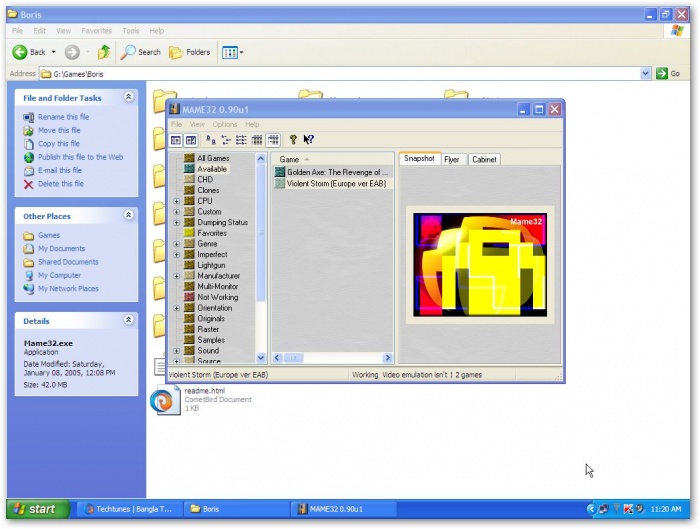Viewport: 700px width, 529px height.
Task: Select Golden Axe: The Revenge game entry
Action: [332, 172]
